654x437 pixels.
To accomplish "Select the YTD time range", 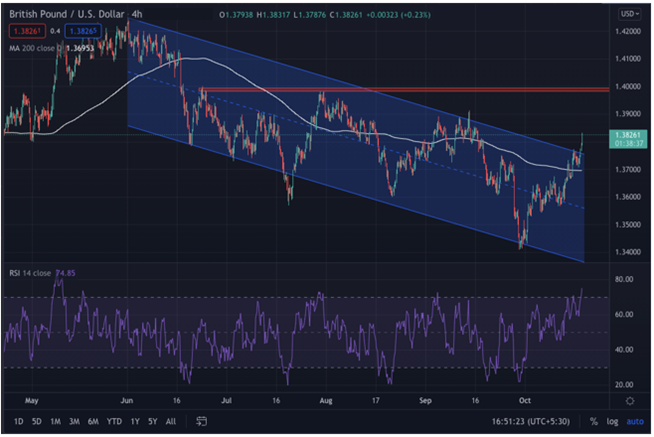I will [114, 422].
